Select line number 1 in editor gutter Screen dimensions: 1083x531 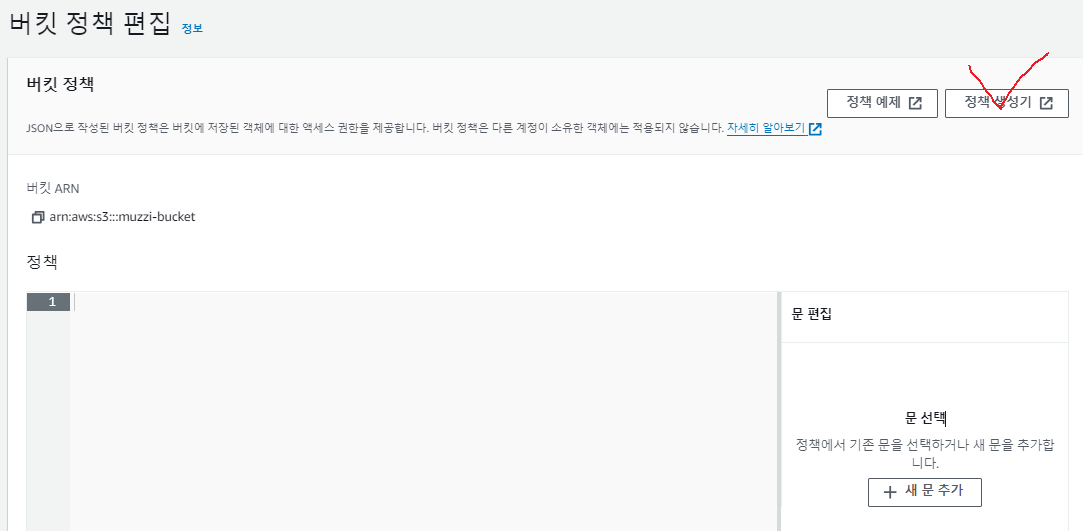pyautogui.click(x=48, y=302)
